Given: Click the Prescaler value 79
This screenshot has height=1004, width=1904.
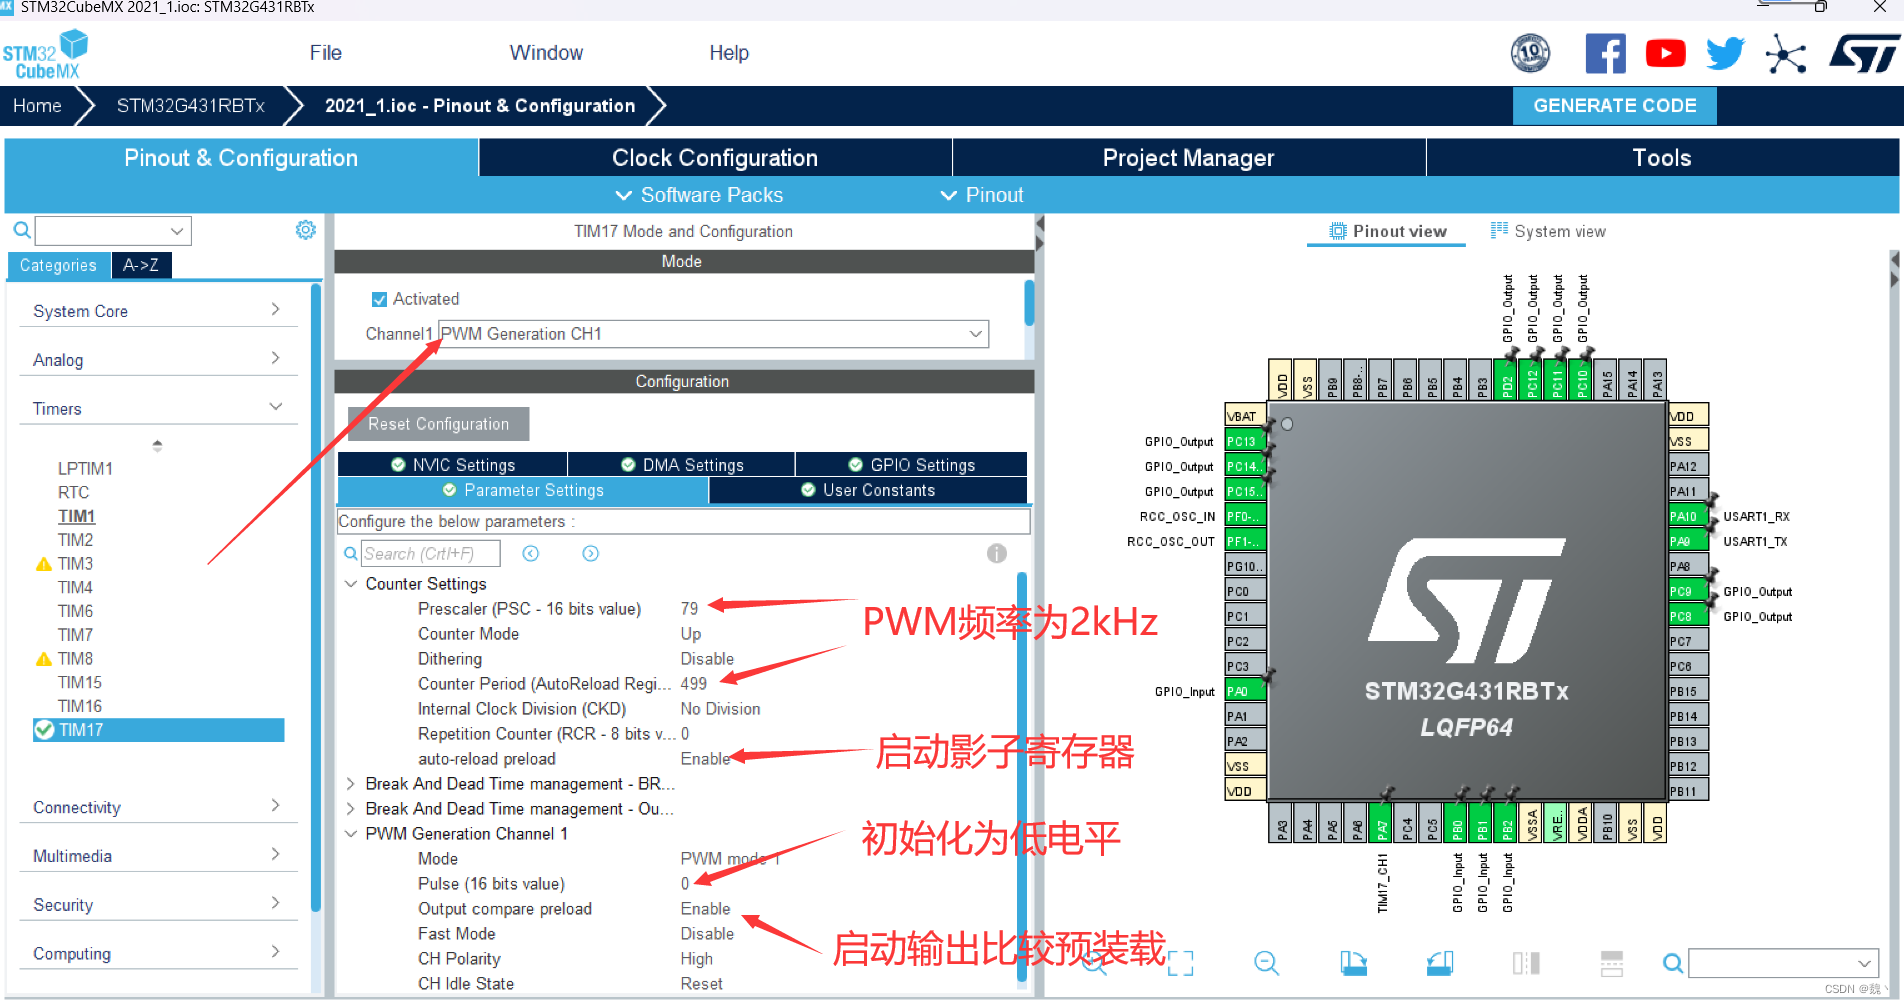Looking at the screenshot, I should click(x=690, y=609).
